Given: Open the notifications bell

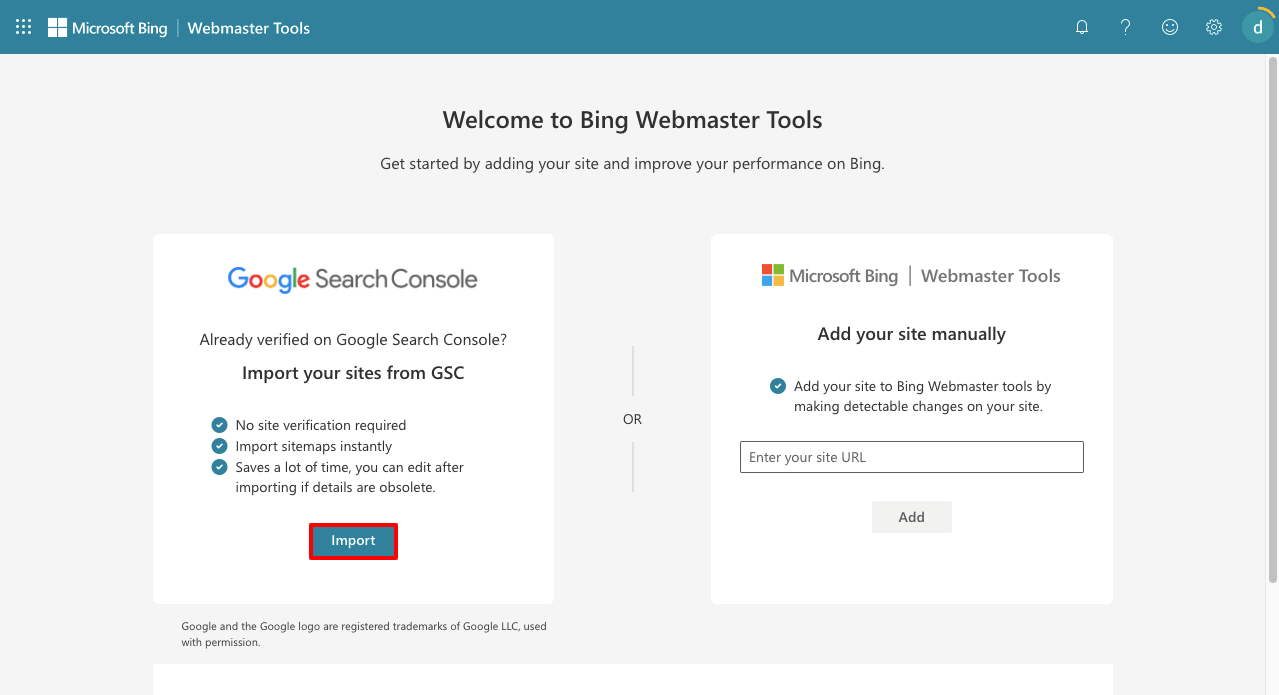Looking at the screenshot, I should (x=1082, y=27).
